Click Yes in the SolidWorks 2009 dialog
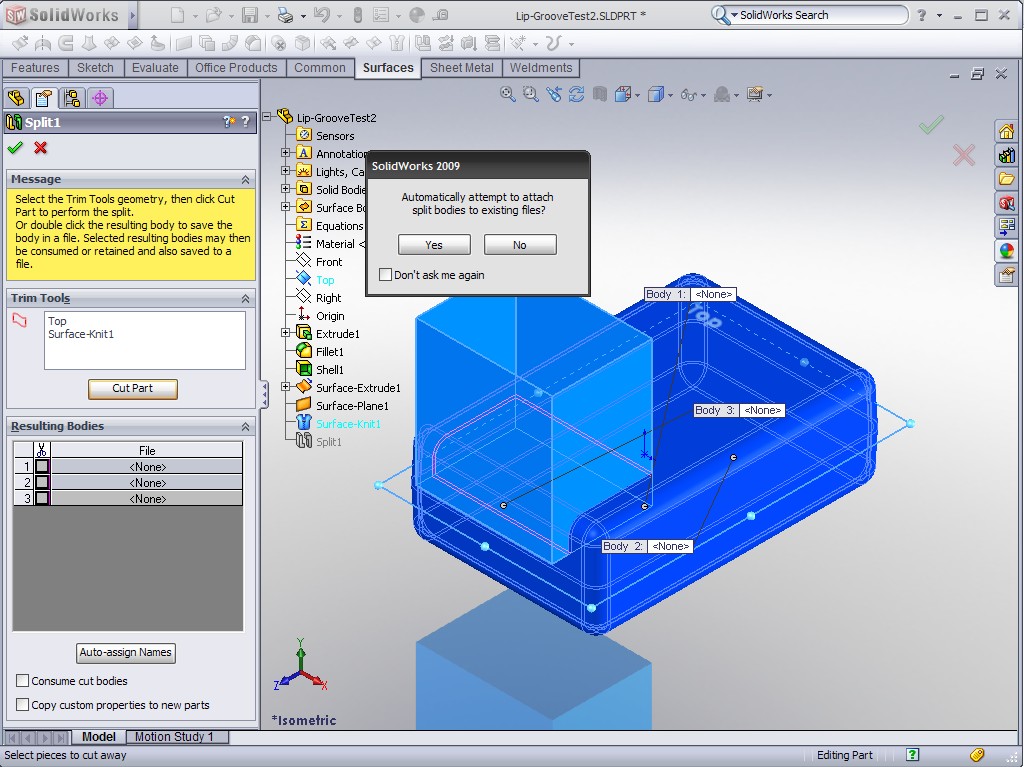 [x=434, y=245]
